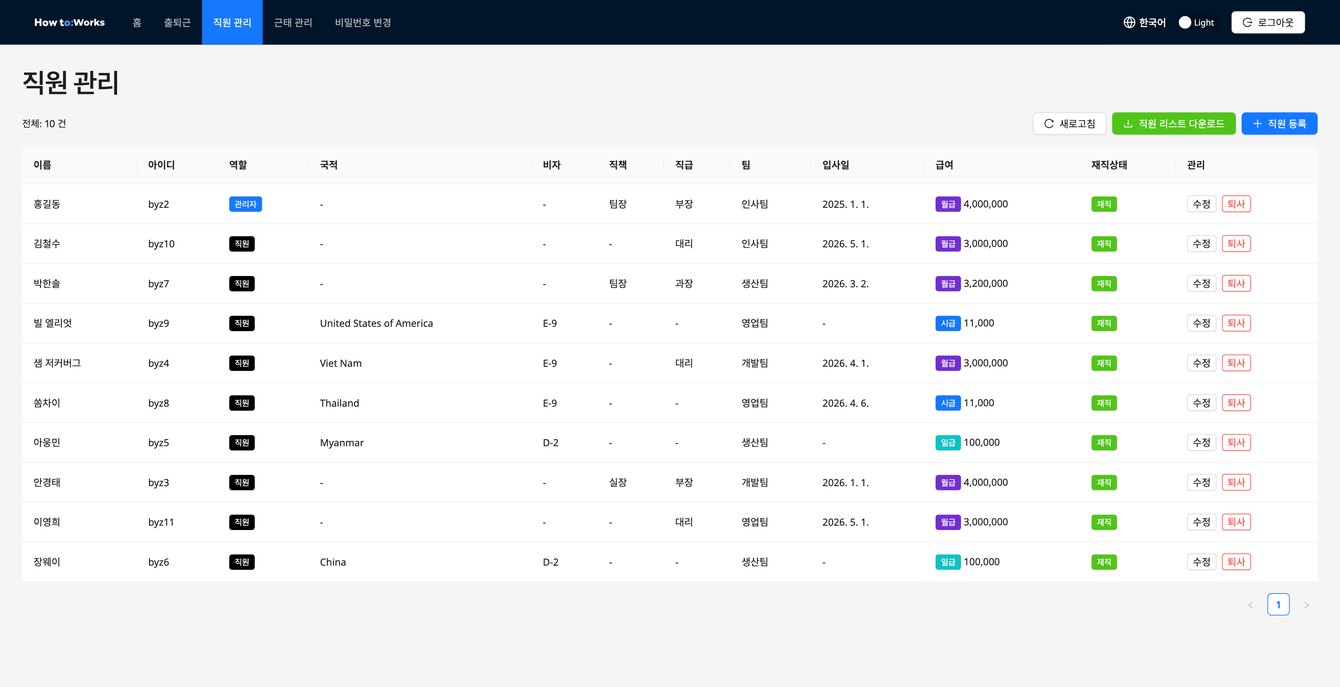1340x687 pixels.
Task: Click the 새로고침 refresh button
Action: pyautogui.click(x=1069, y=123)
